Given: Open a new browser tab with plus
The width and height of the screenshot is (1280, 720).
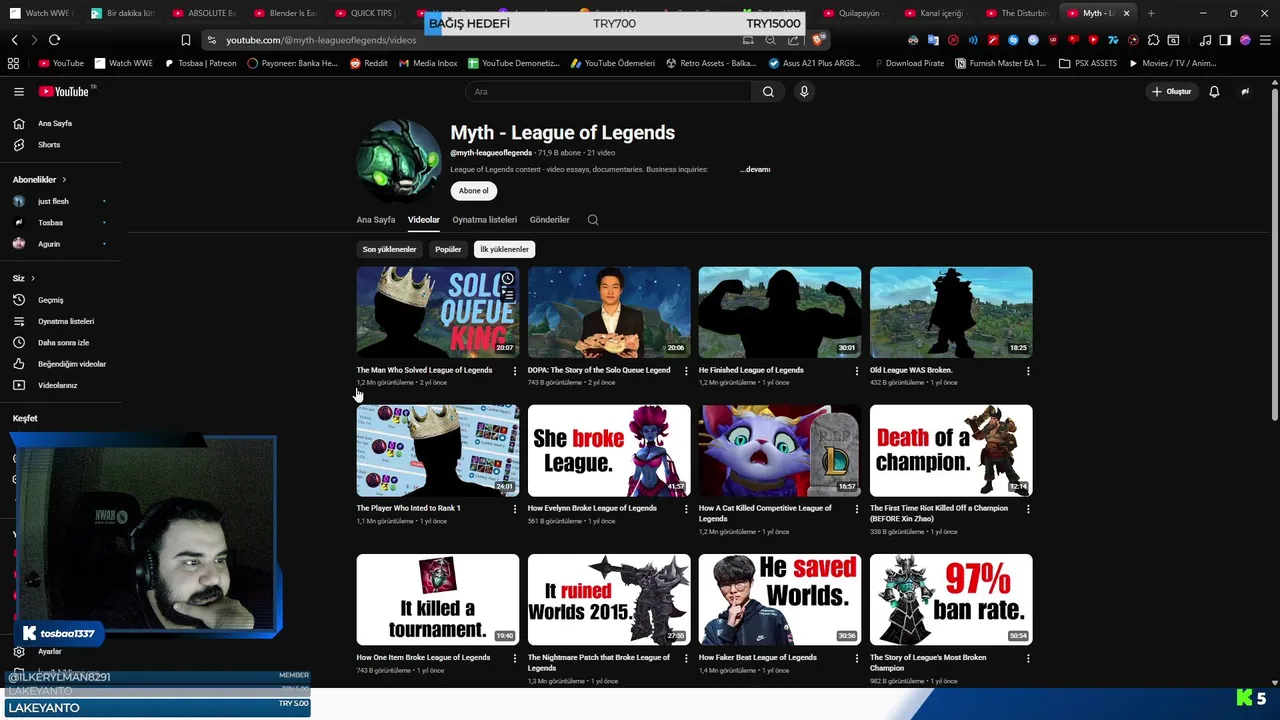Looking at the screenshot, I should click(1150, 13).
